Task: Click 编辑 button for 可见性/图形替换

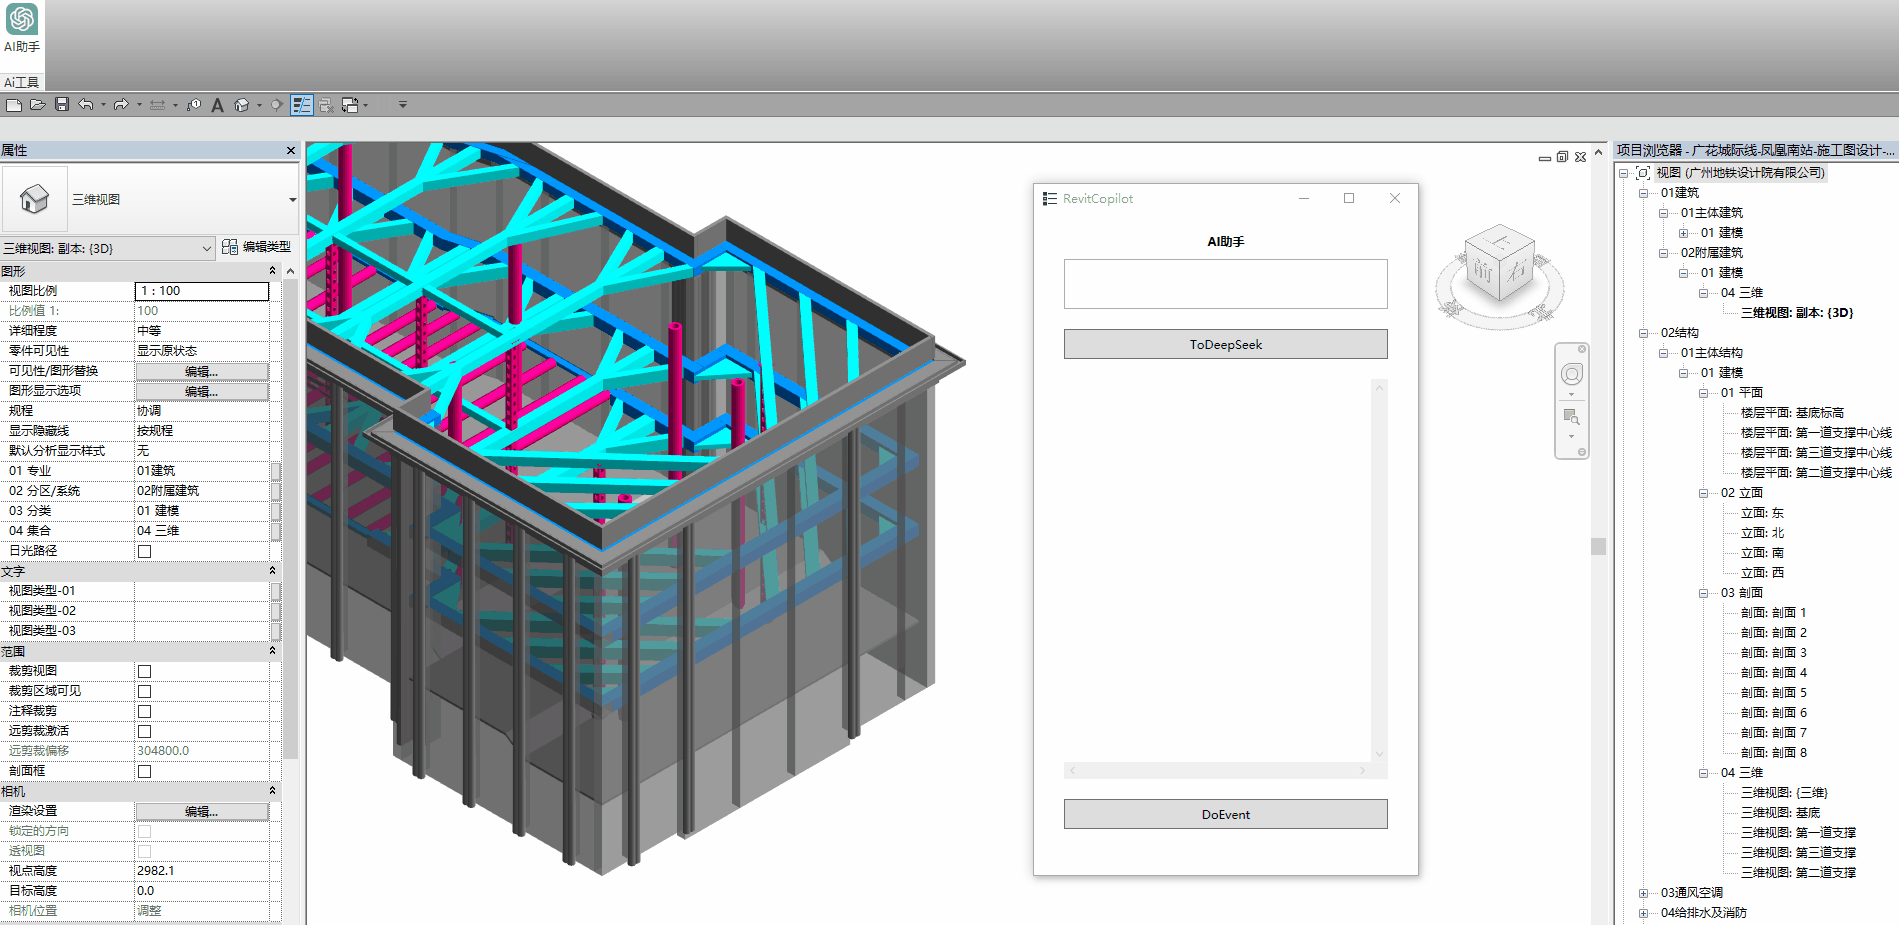Action: [201, 371]
